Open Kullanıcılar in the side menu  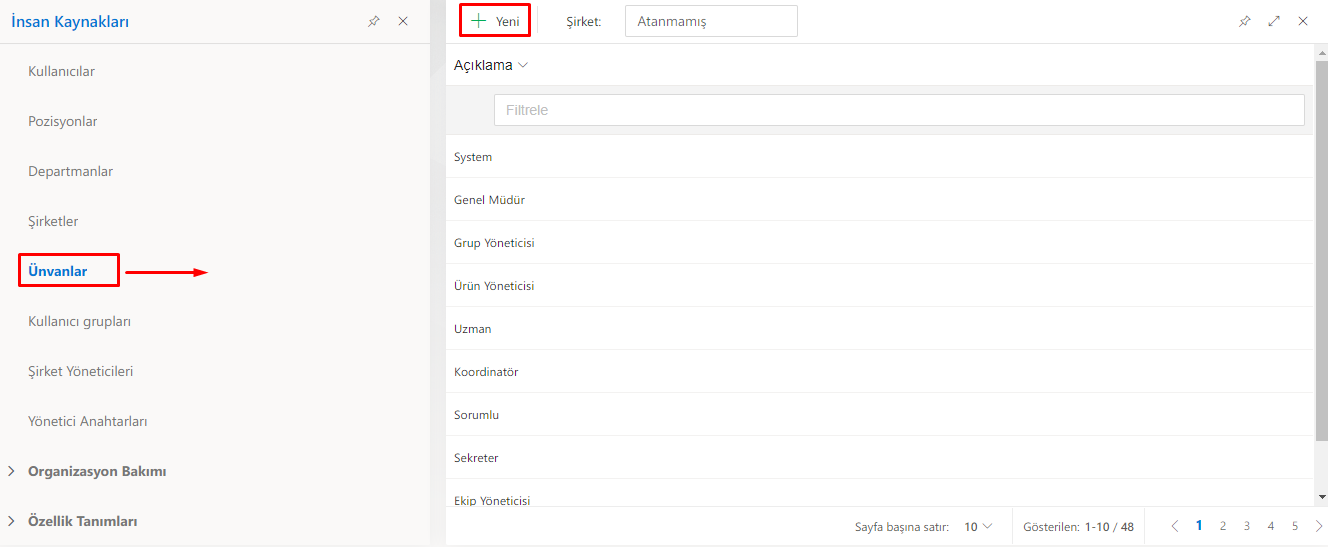62,71
